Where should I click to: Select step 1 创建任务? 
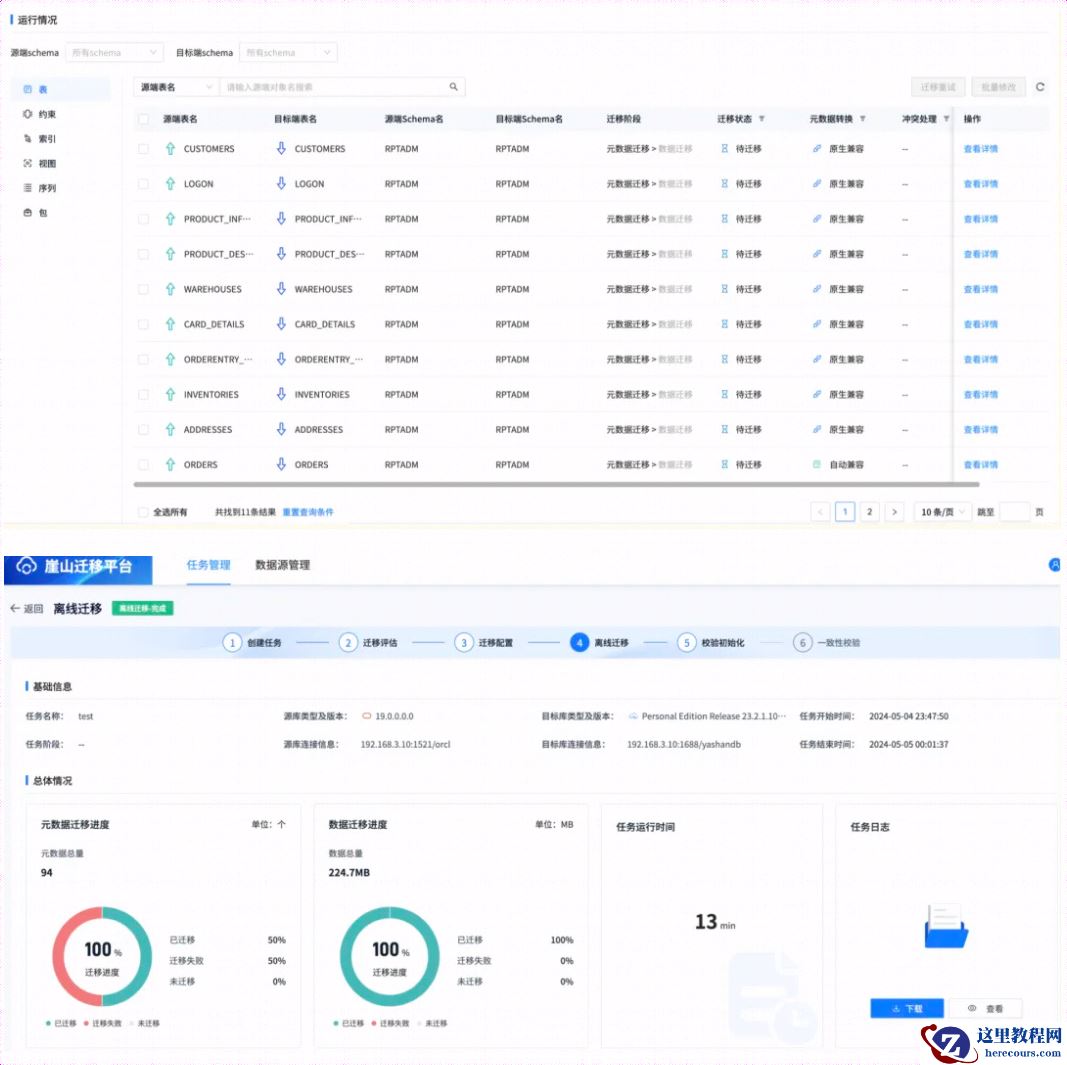[x=252, y=642]
